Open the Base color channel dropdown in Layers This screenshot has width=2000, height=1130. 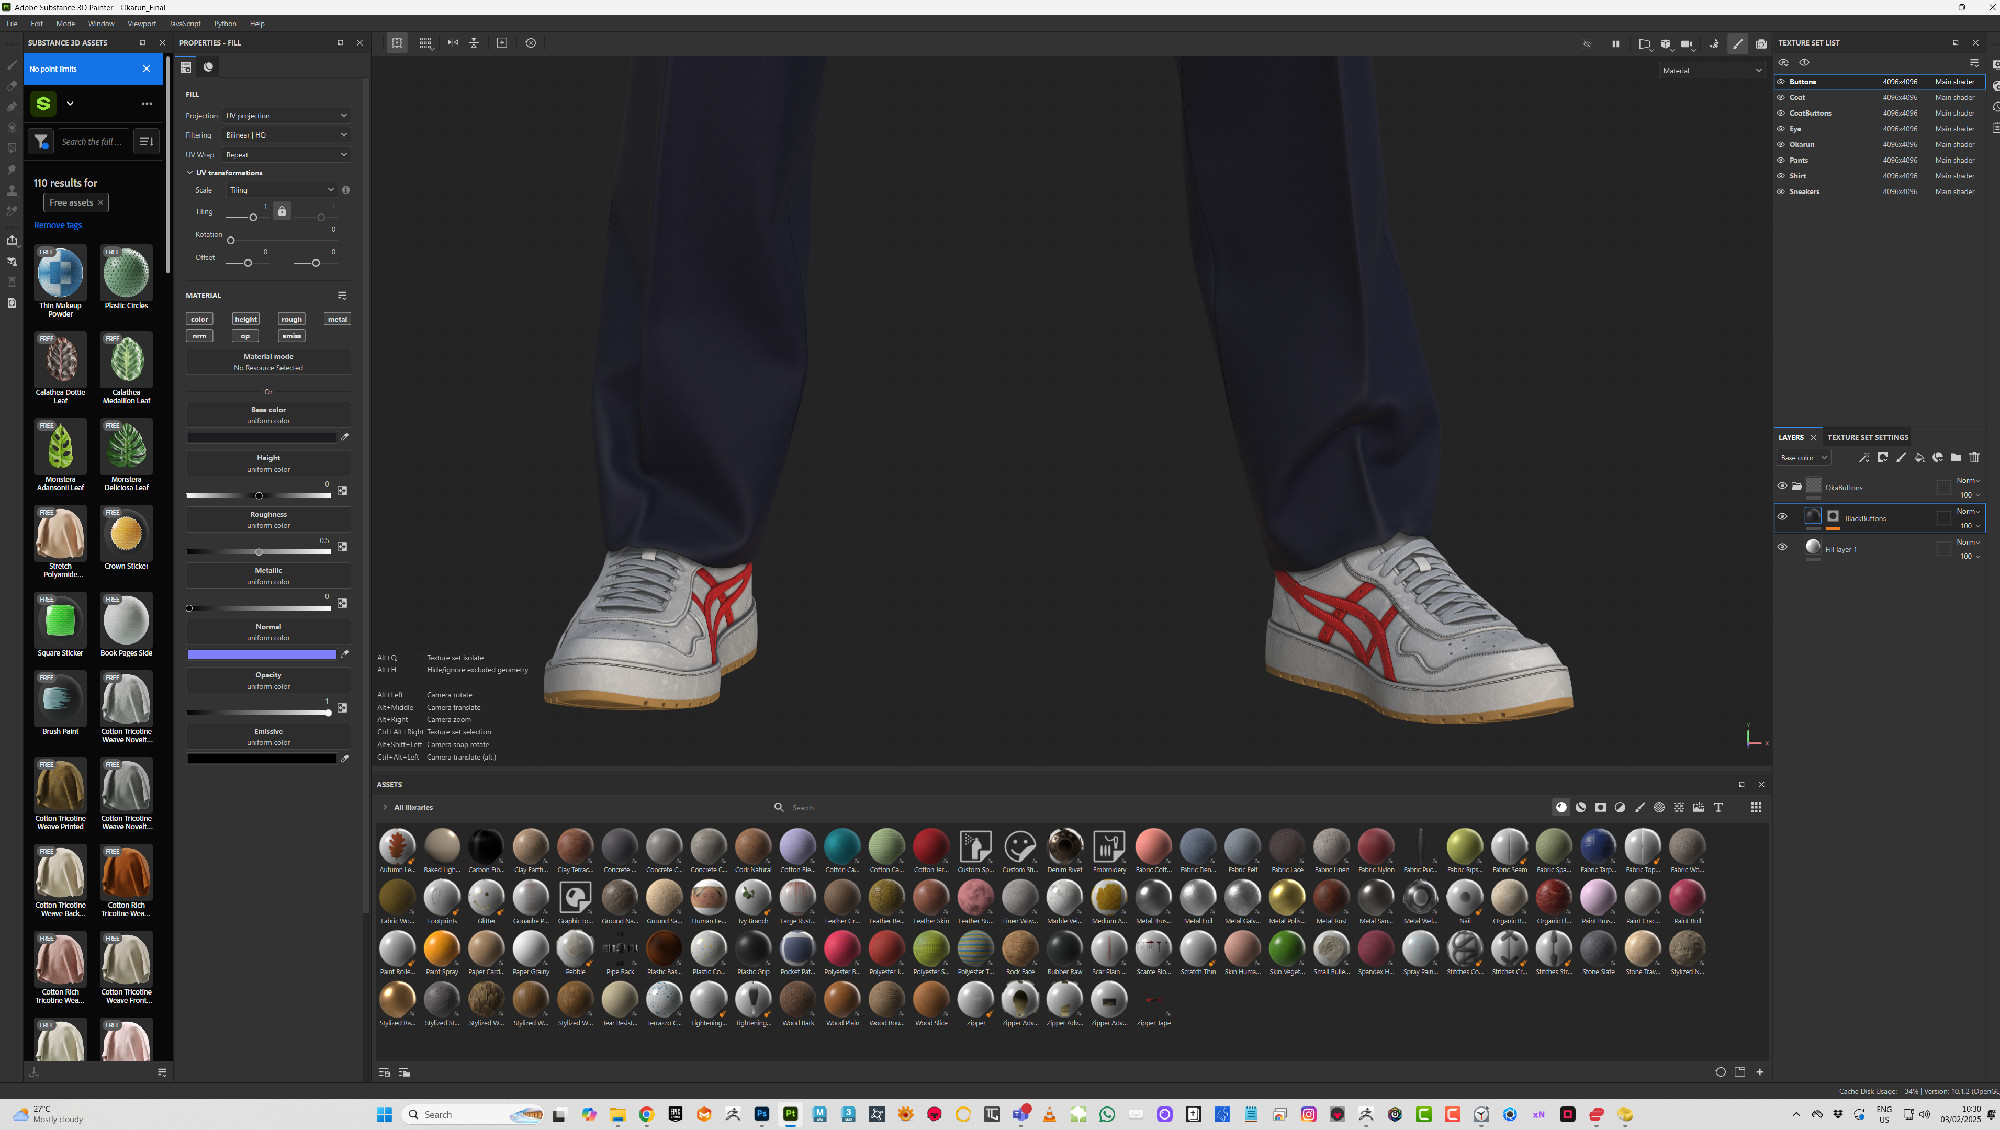(x=1804, y=458)
